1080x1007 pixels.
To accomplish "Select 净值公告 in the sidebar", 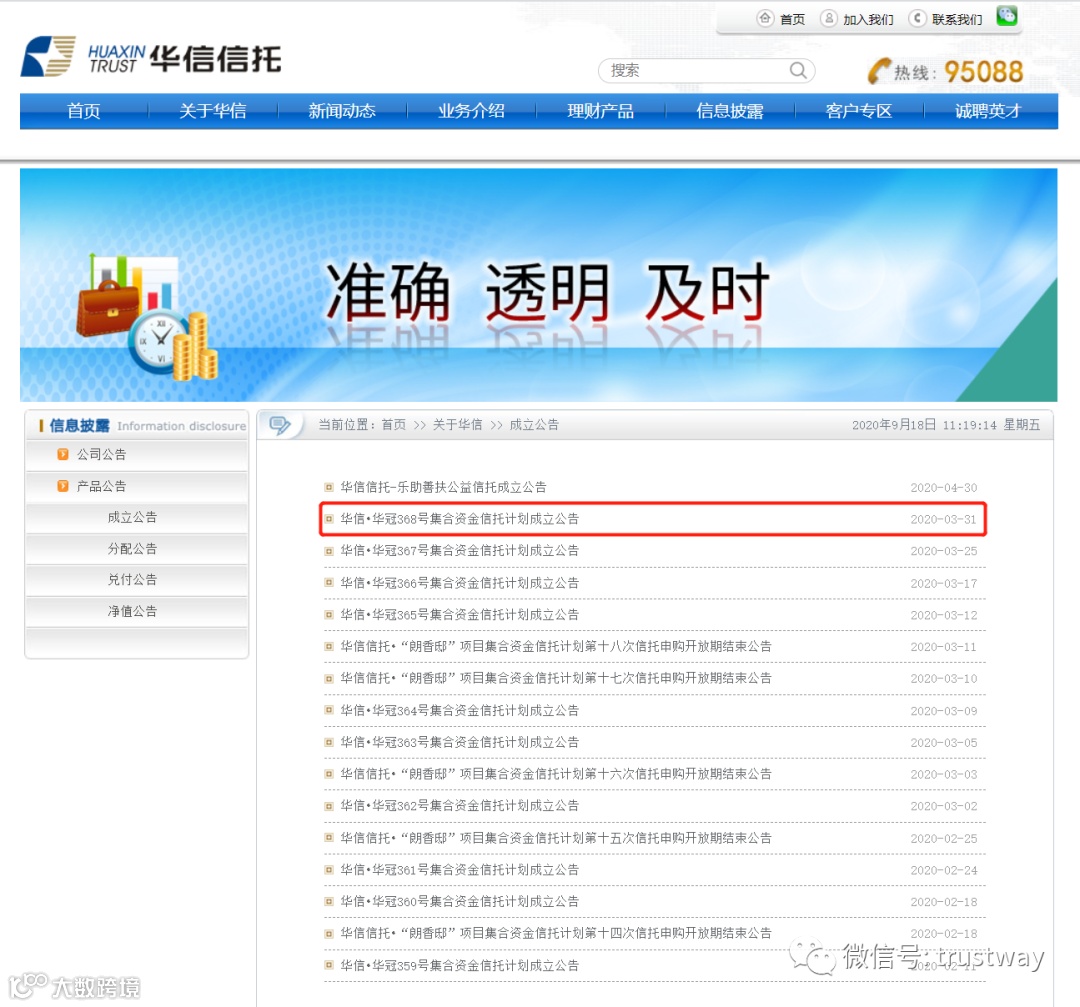I will point(132,612).
